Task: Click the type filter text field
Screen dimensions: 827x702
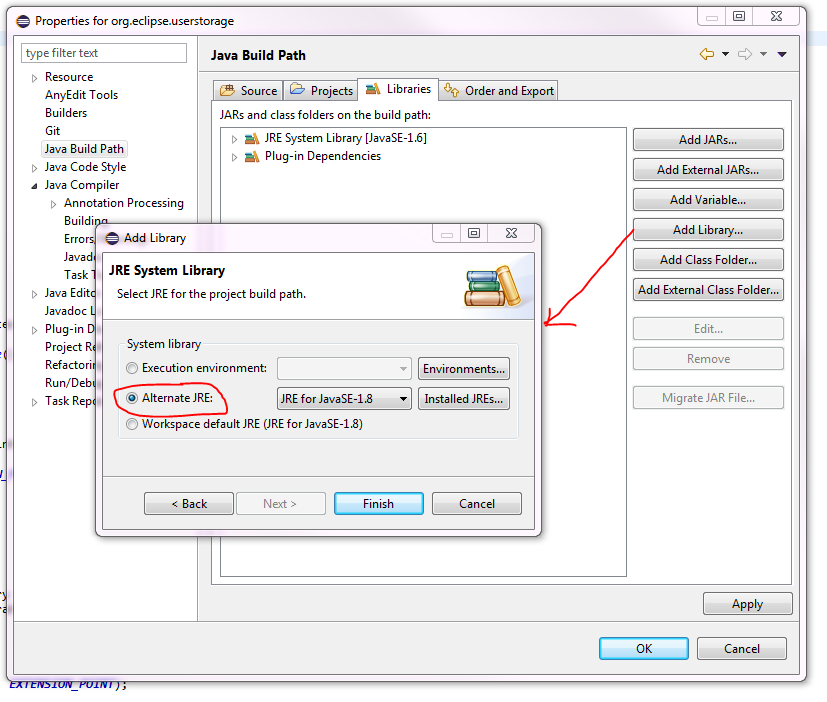Action: click(x=104, y=53)
